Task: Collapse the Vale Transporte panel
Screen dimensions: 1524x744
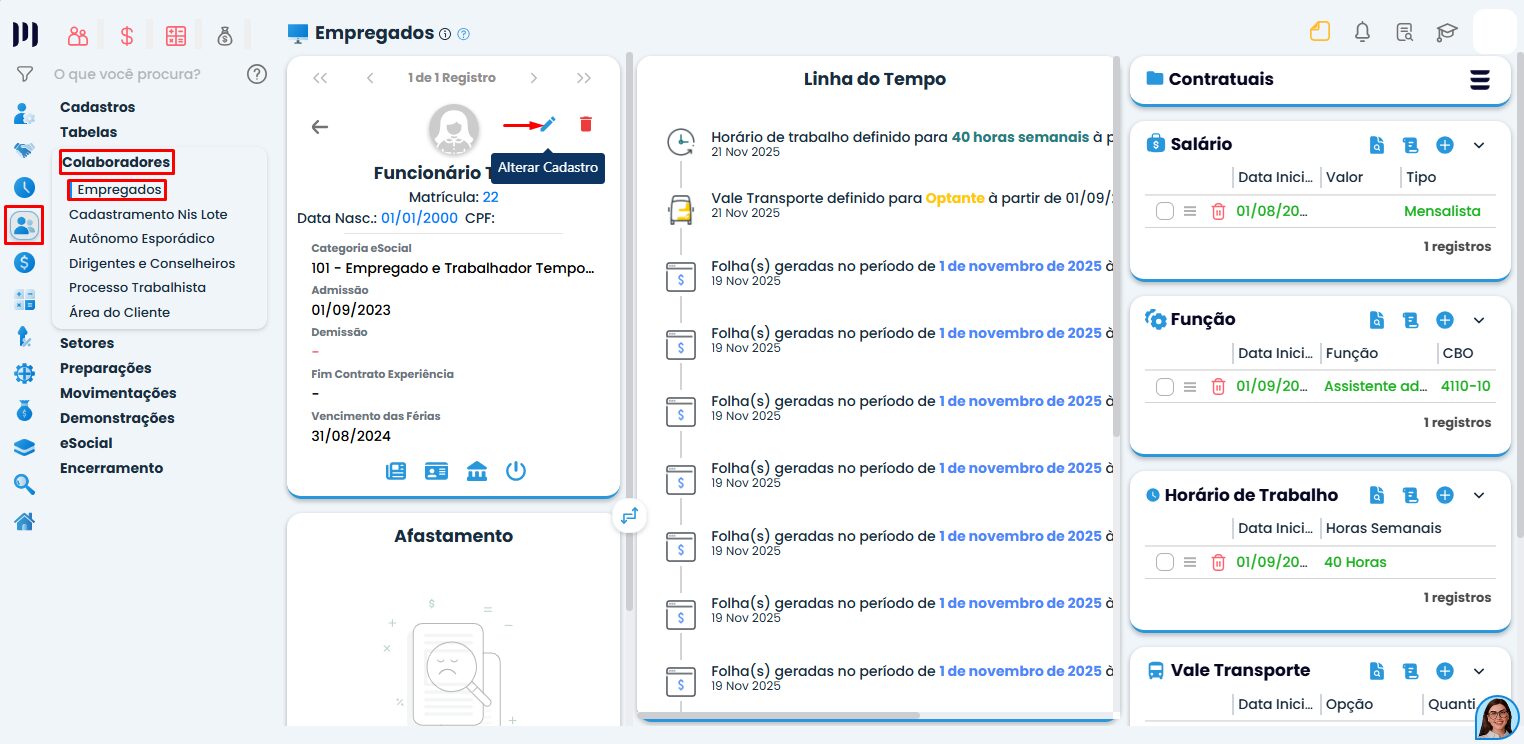Action: (x=1479, y=671)
